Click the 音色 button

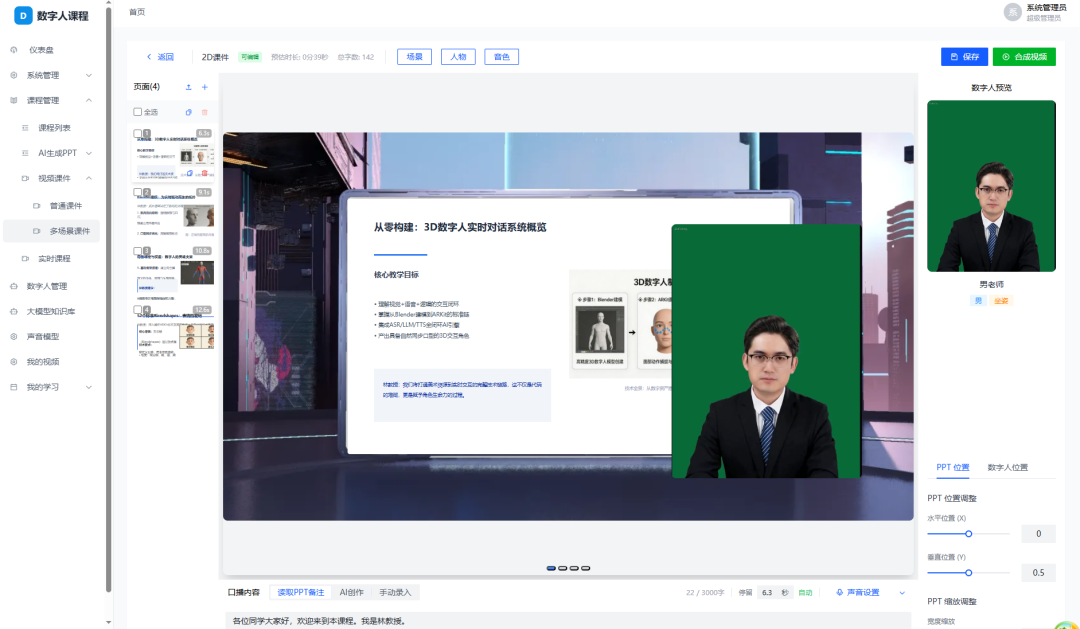tap(501, 56)
